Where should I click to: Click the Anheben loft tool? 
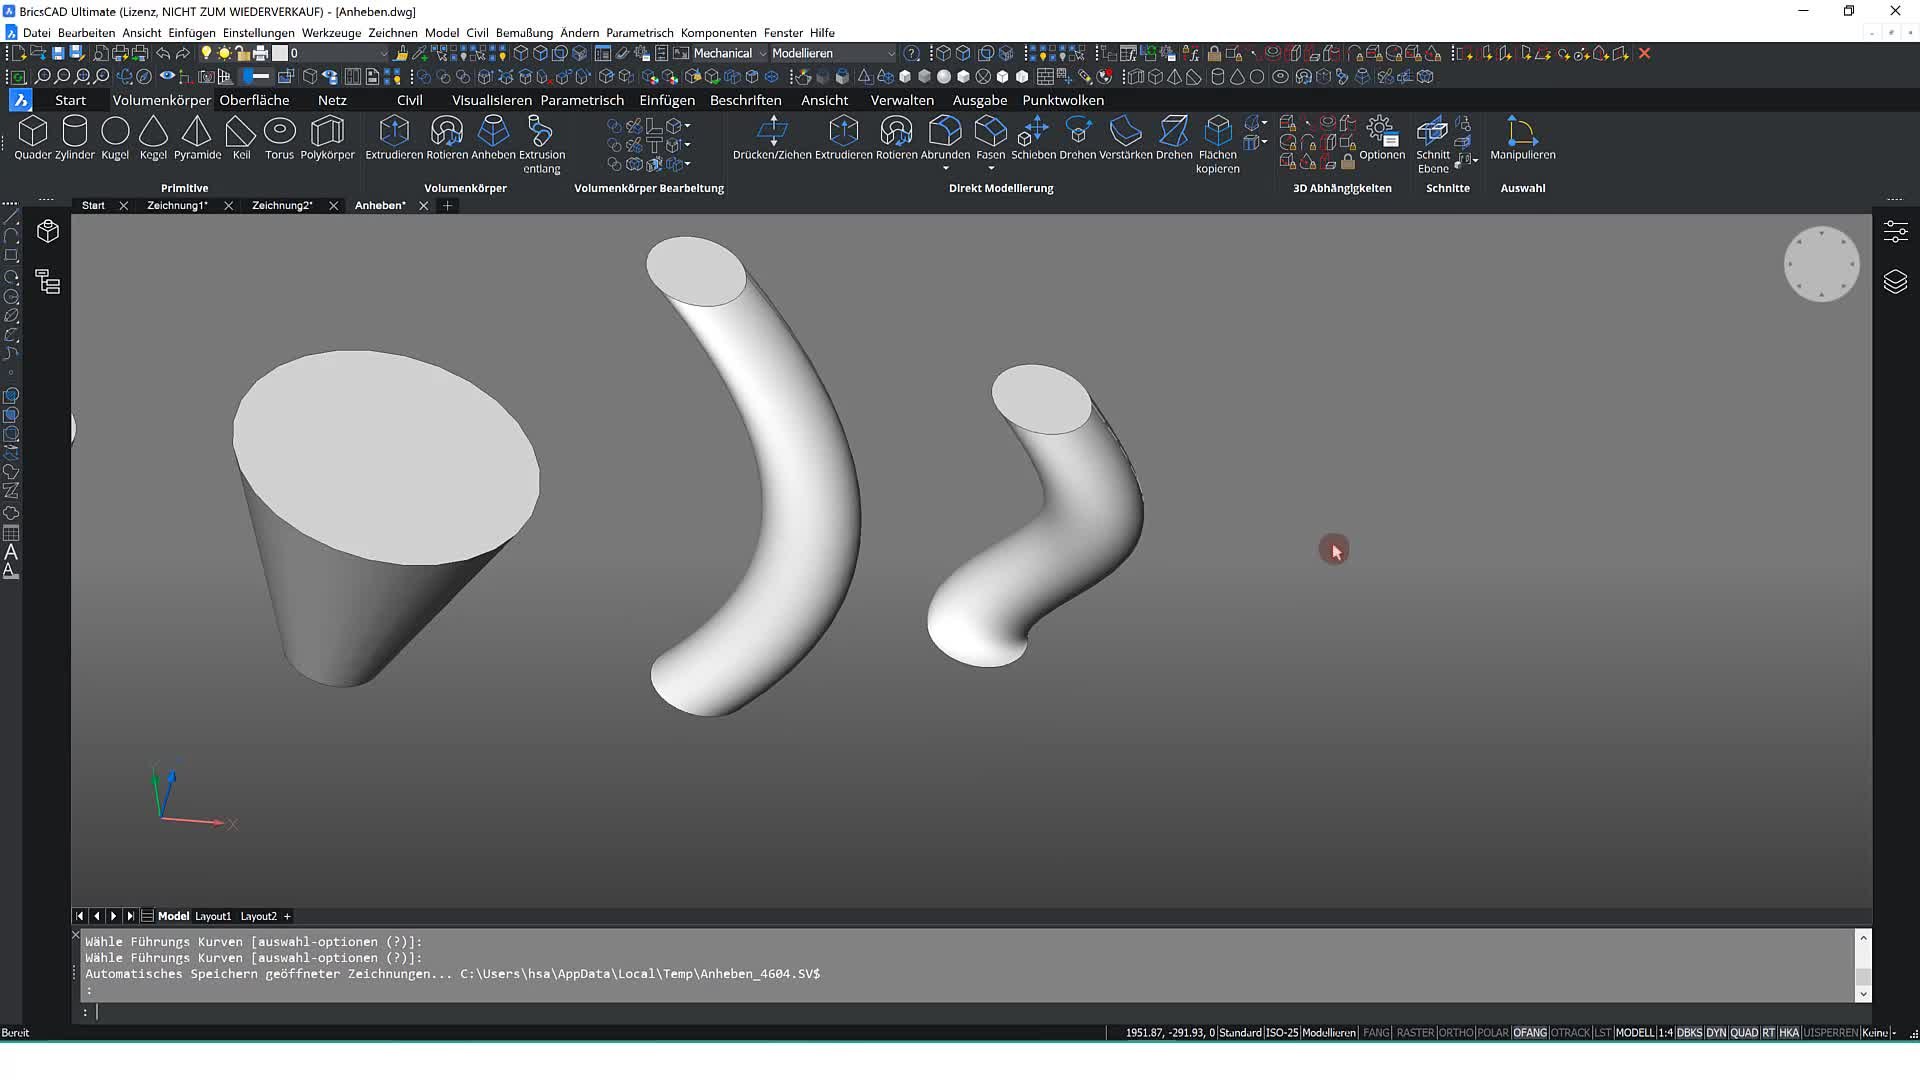pos(493,137)
